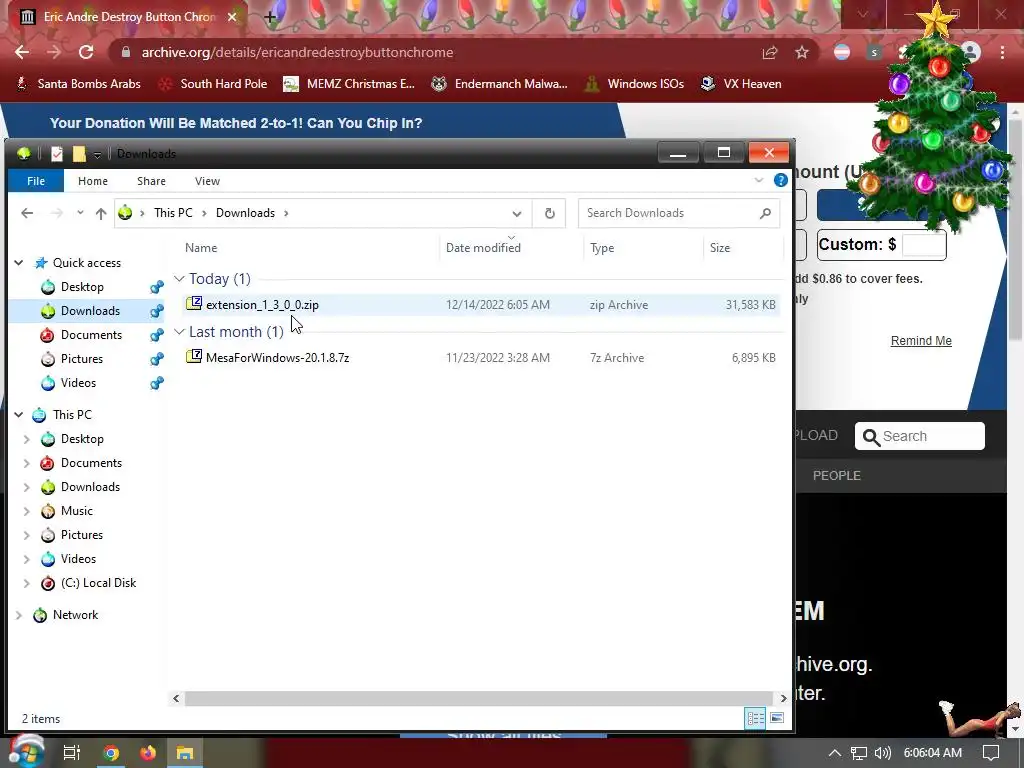
Task: Switch Explorer to details view
Action: tap(756, 718)
